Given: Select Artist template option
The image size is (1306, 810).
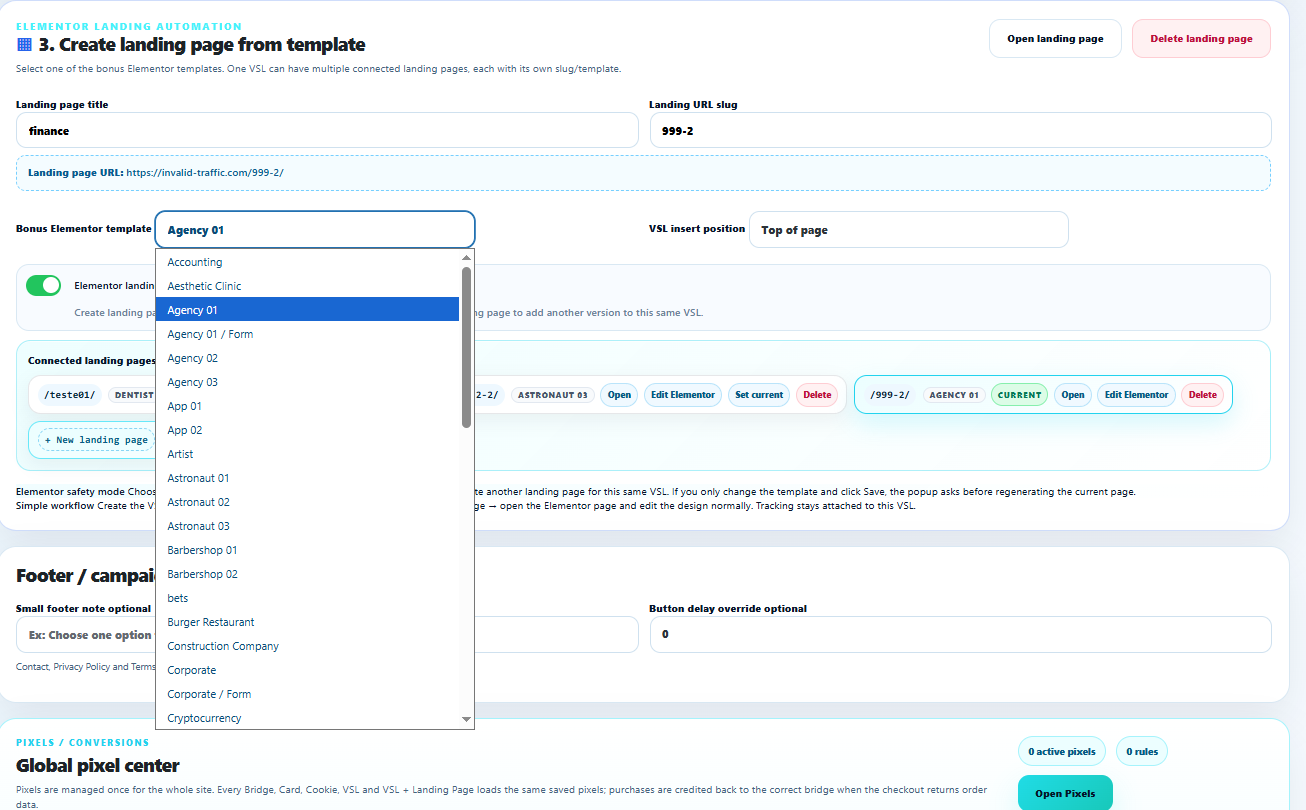Looking at the screenshot, I should tap(307, 454).
